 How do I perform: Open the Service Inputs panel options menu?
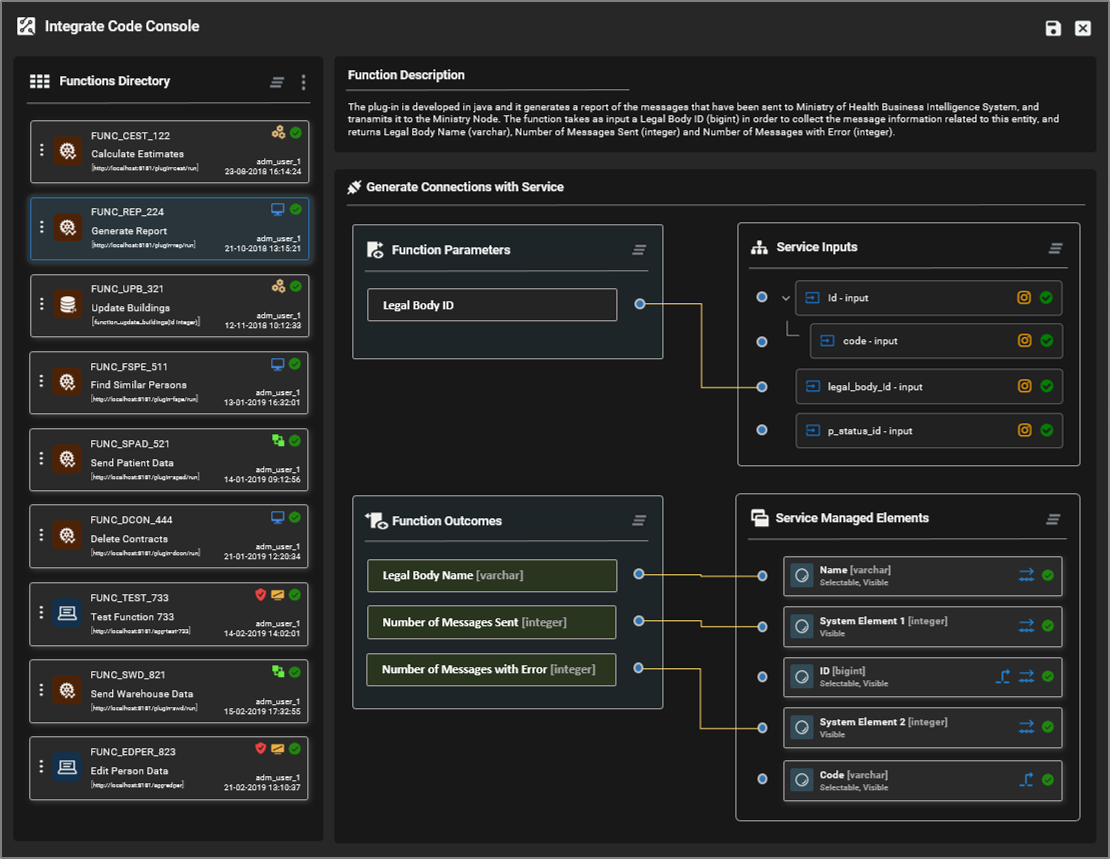tap(1056, 248)
